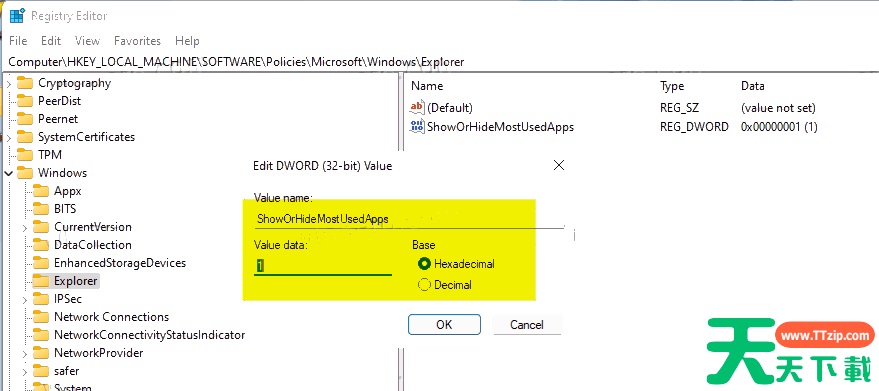Image resolution: width=879 pixels, height=391 pixels.
Task: Click the Appx folder icon
Action: pyautogui.click(x=41, y=191)
